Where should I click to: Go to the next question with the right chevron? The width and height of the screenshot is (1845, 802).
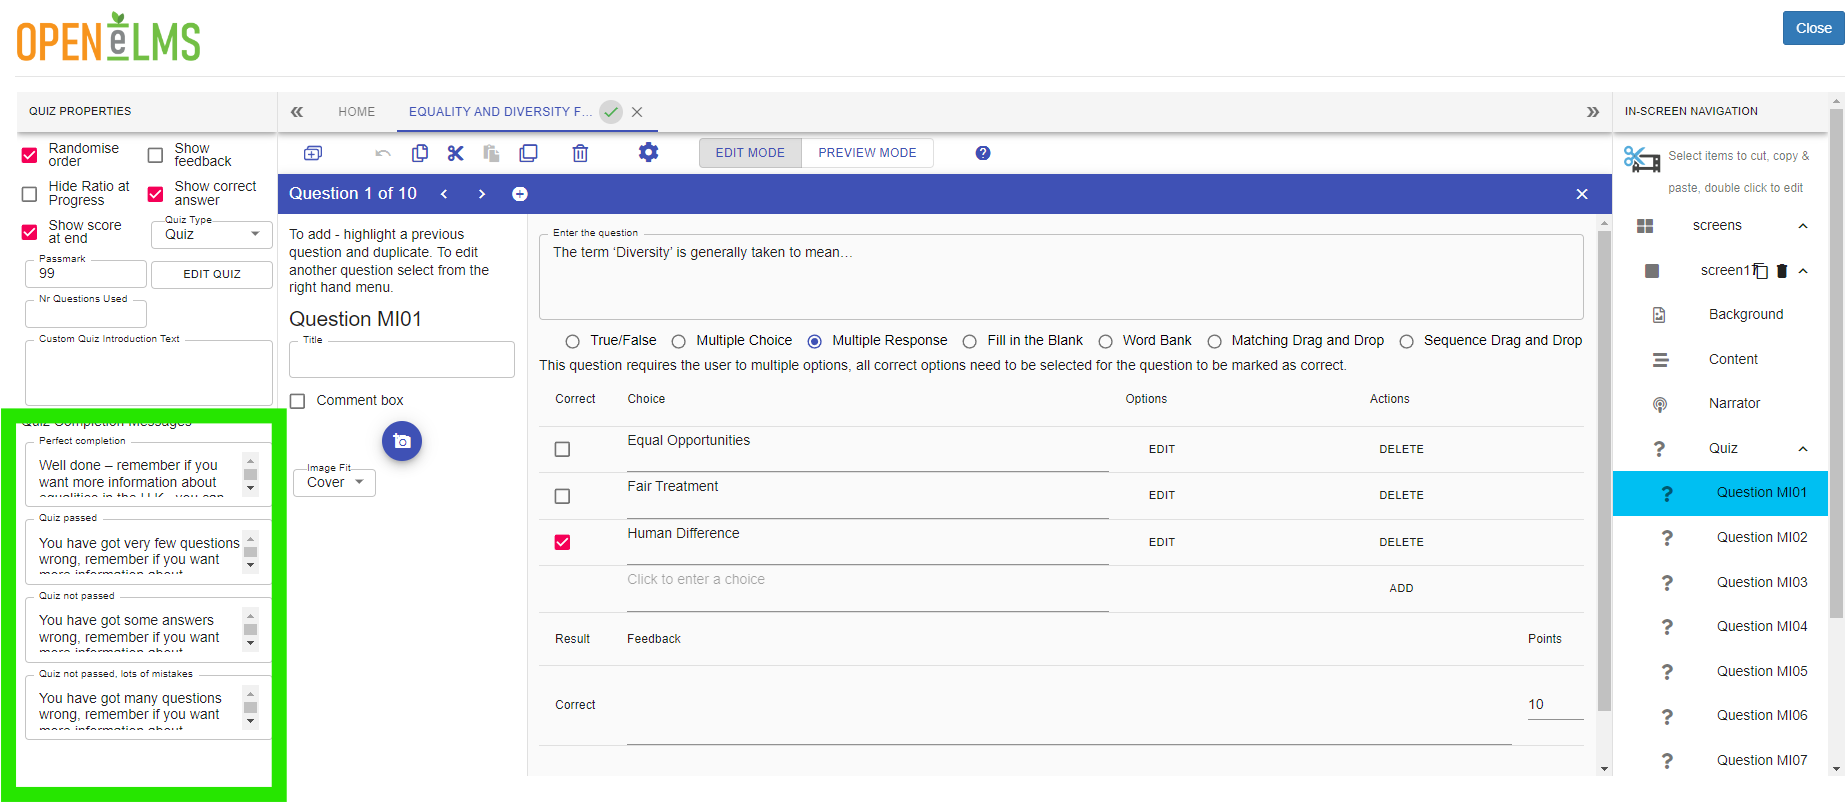tap(482, 194)
